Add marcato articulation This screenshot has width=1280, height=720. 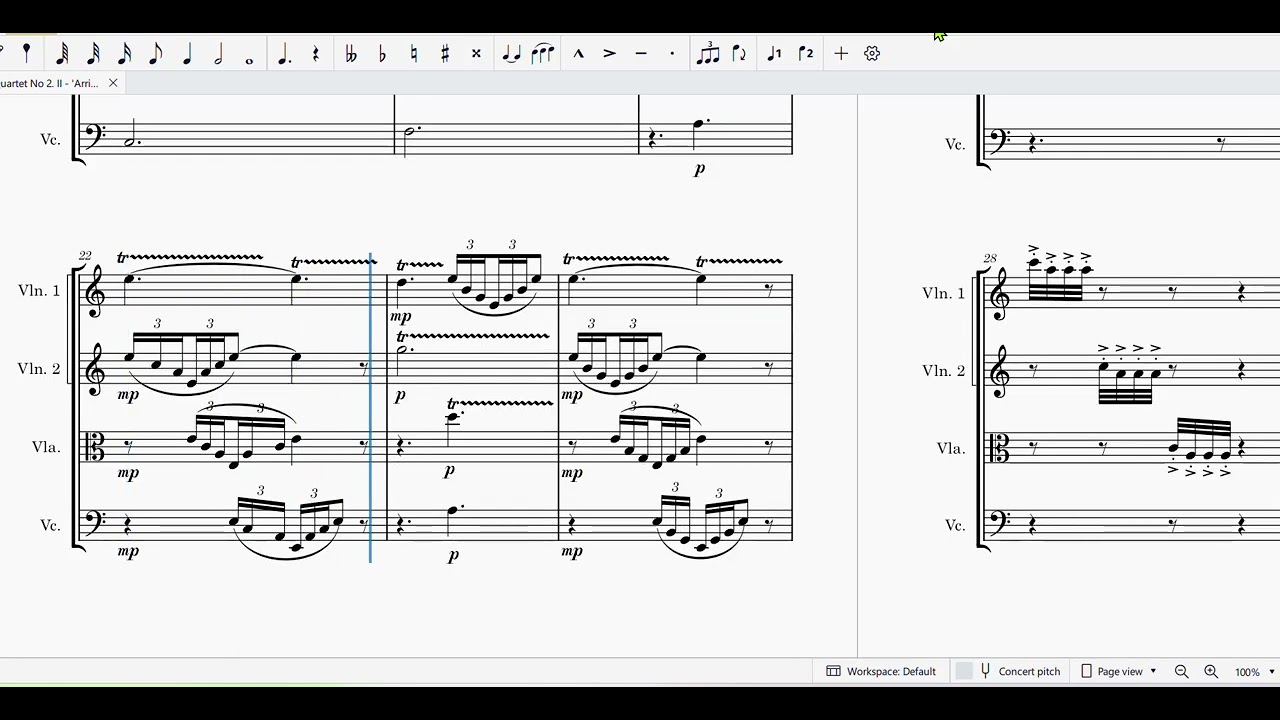pos(578,54)
